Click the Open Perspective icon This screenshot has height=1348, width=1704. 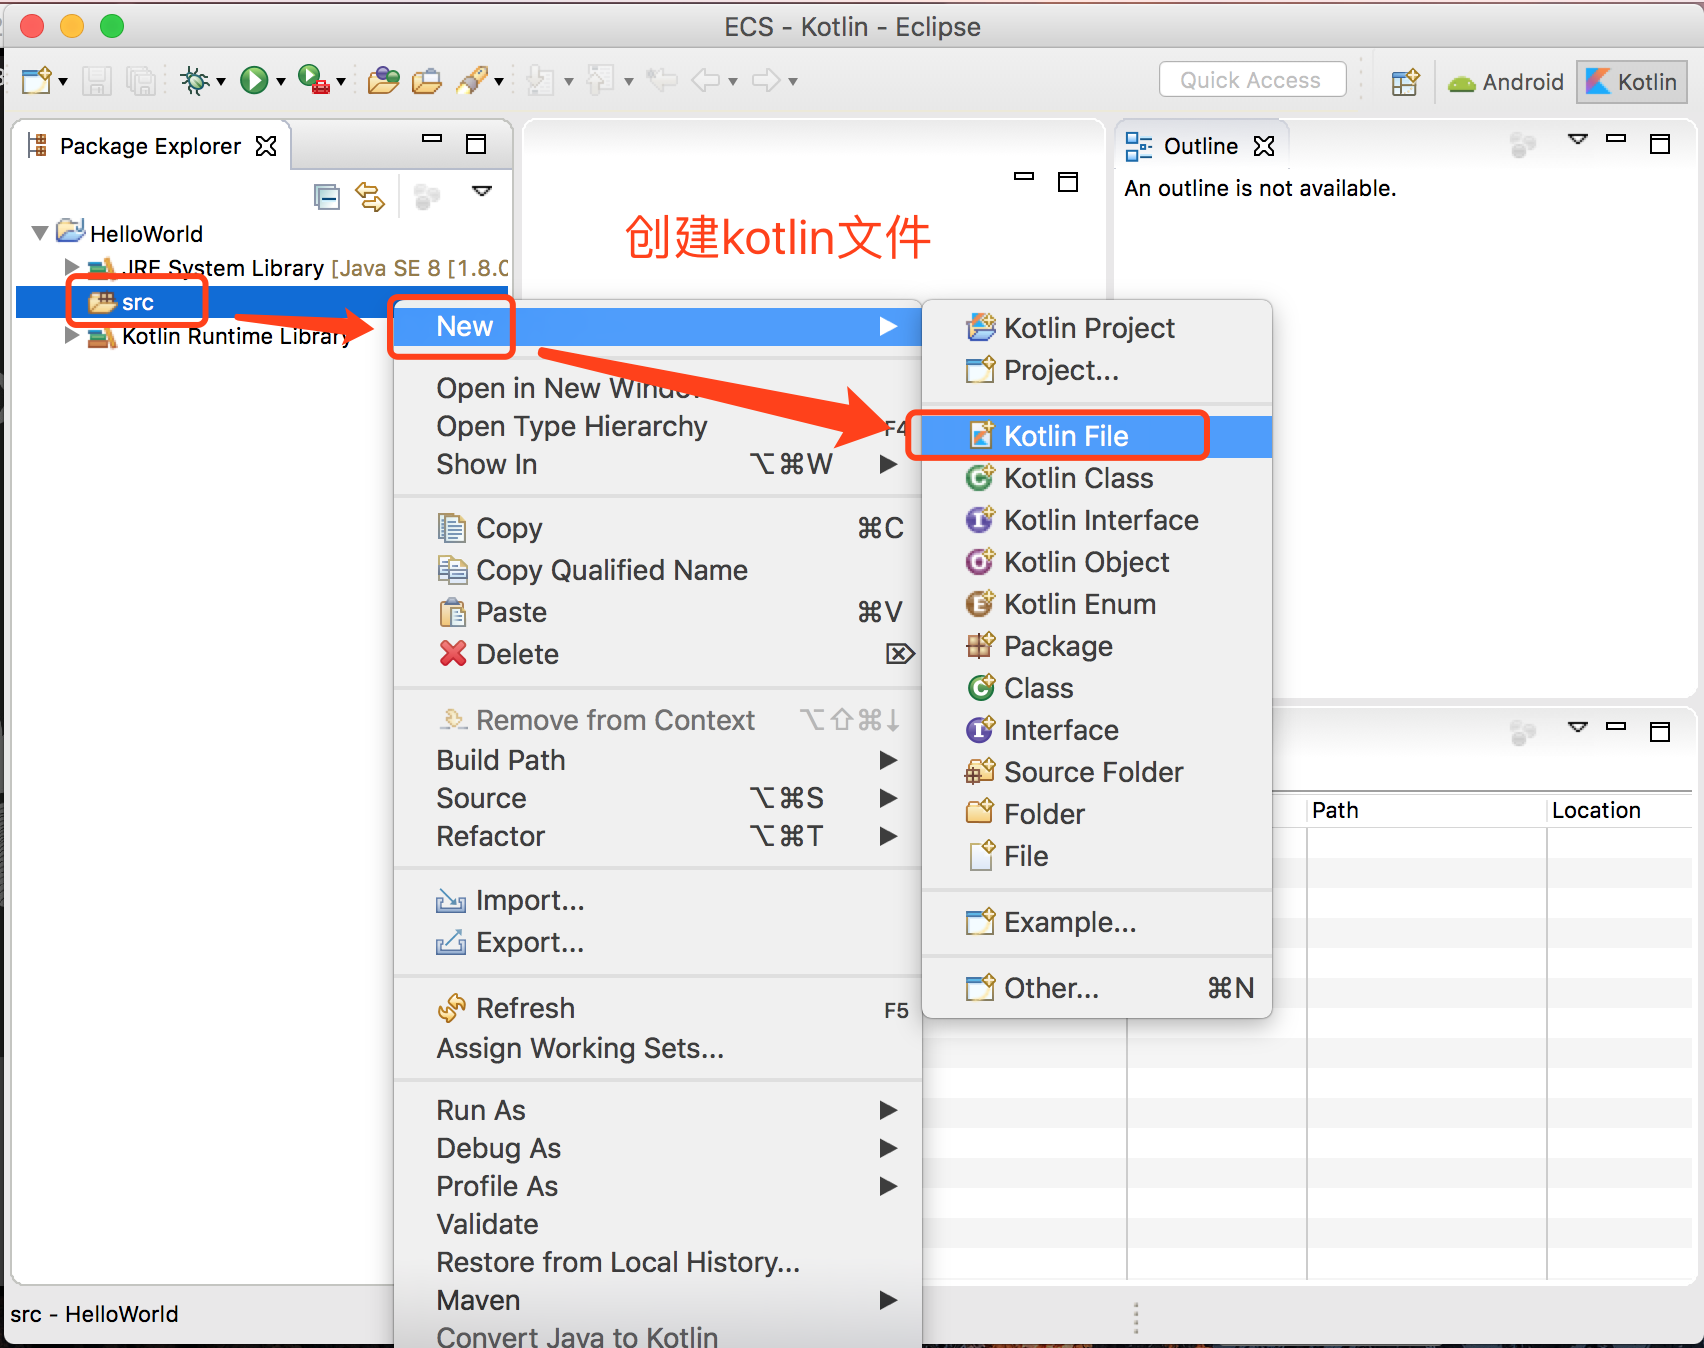point(1405,82)
